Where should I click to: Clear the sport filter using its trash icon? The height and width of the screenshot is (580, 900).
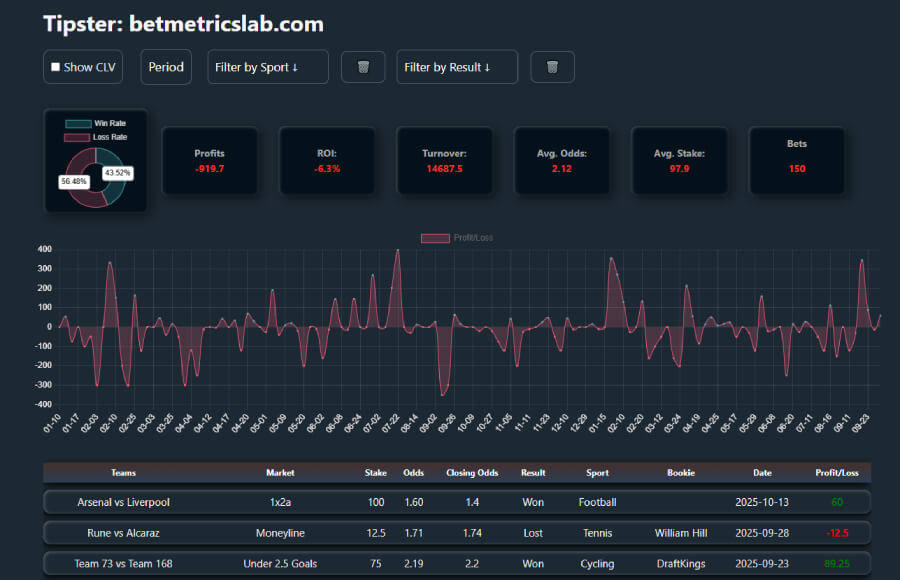362,67
